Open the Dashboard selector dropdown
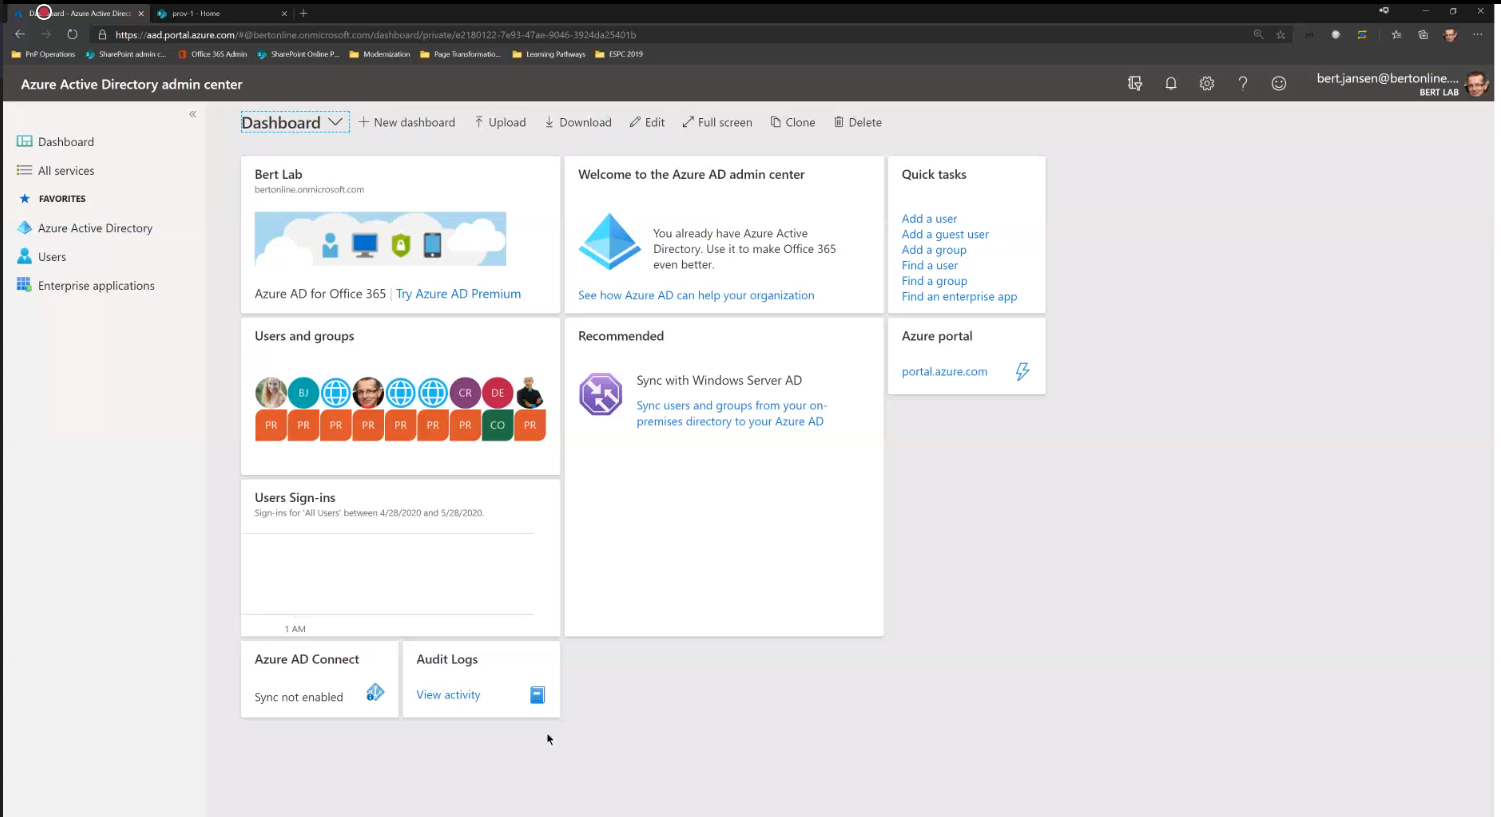This screenshot has height=817, width=1501. [336, 121]
